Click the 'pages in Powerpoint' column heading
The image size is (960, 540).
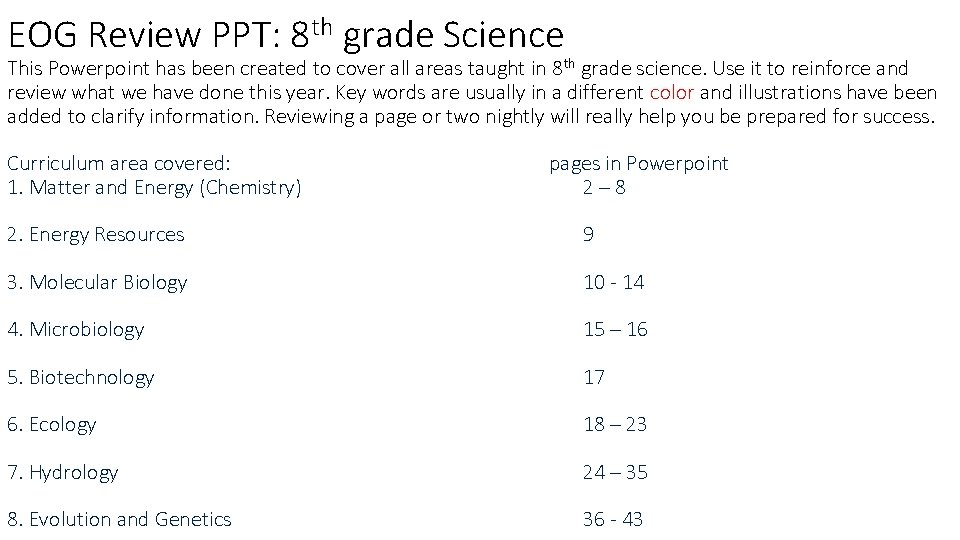pyautogui.click(x=639, y=163)
